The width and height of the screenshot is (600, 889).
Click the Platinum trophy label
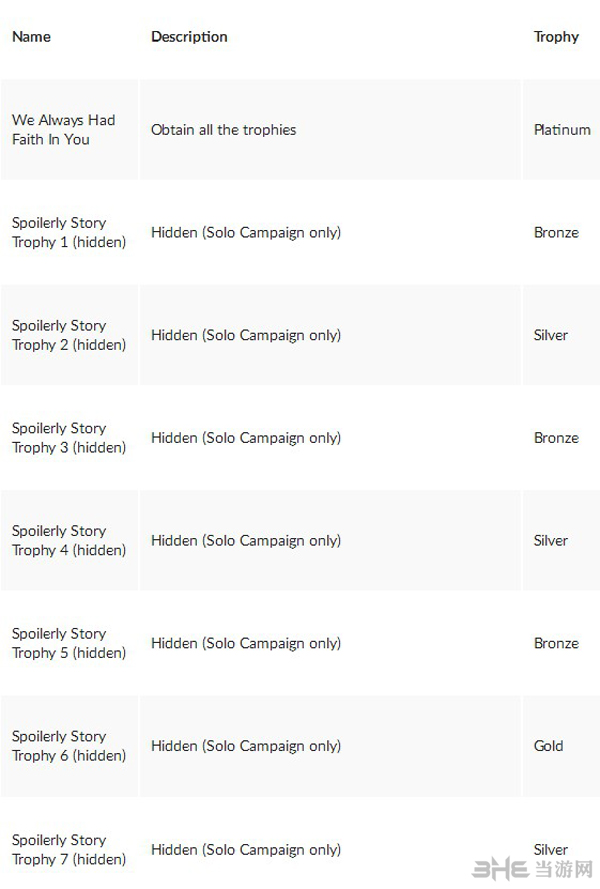[562, 130]
